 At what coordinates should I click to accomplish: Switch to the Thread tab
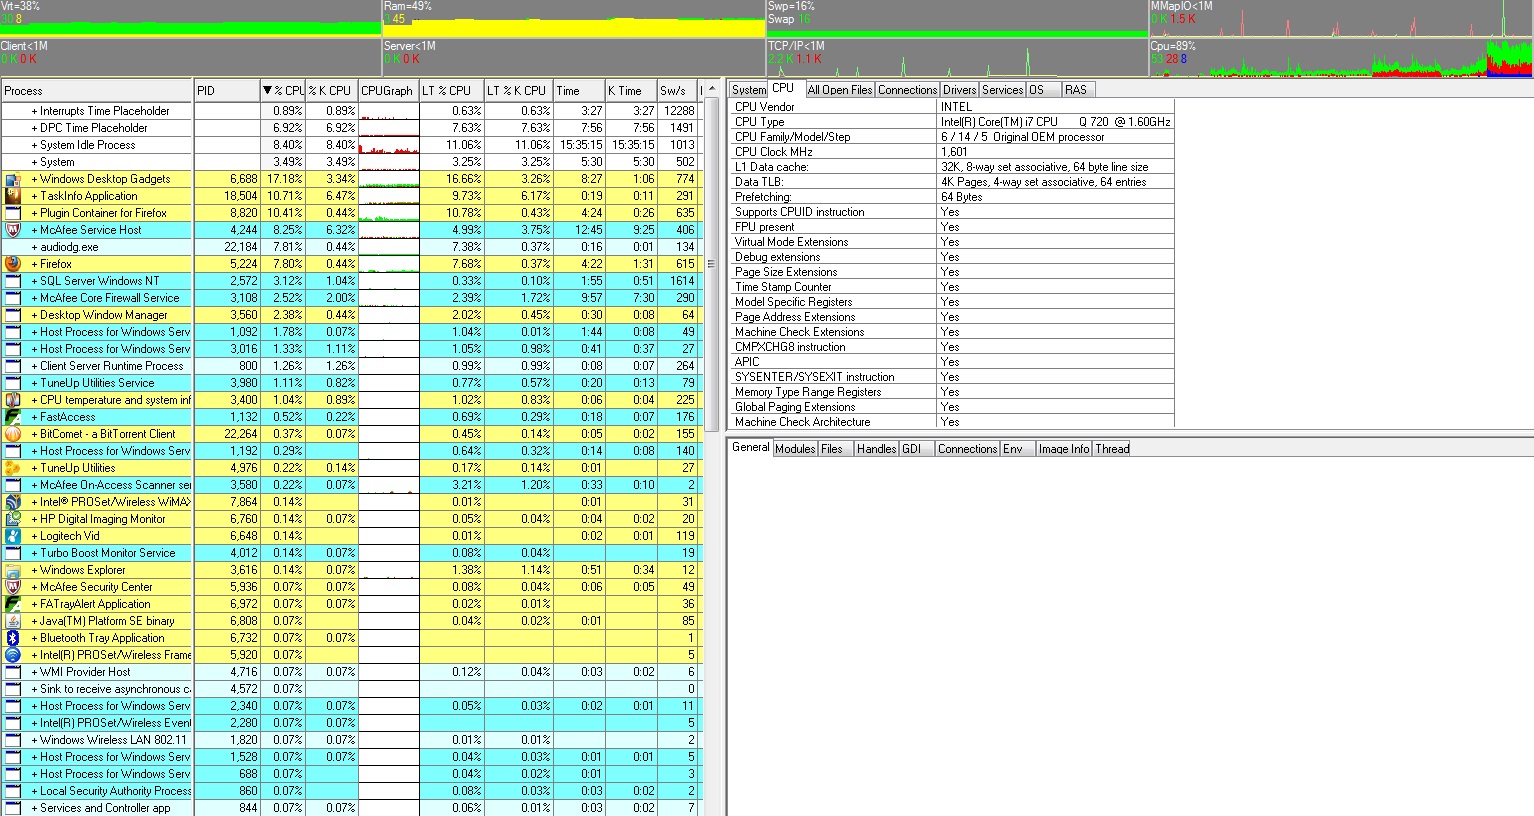coord(1112,449)
